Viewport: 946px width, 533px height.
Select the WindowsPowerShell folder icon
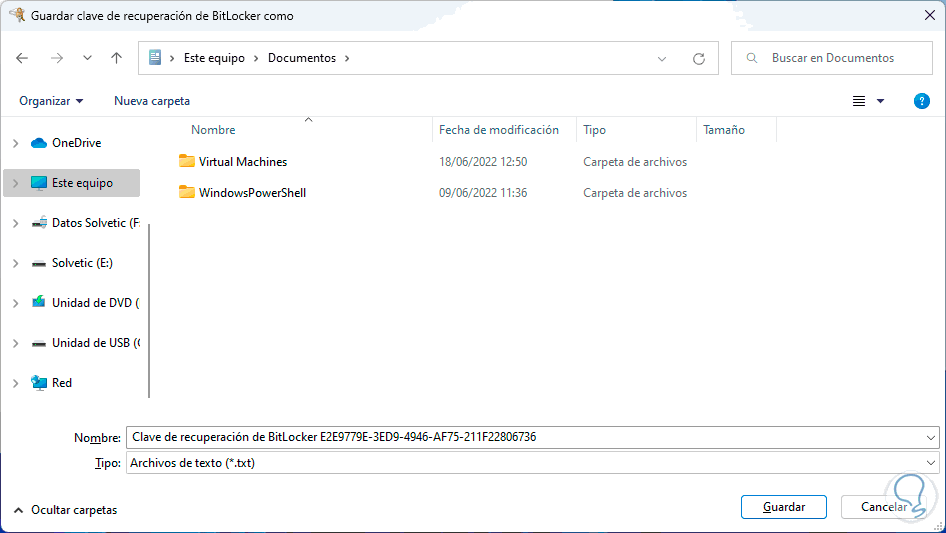(x=187, y=192)
